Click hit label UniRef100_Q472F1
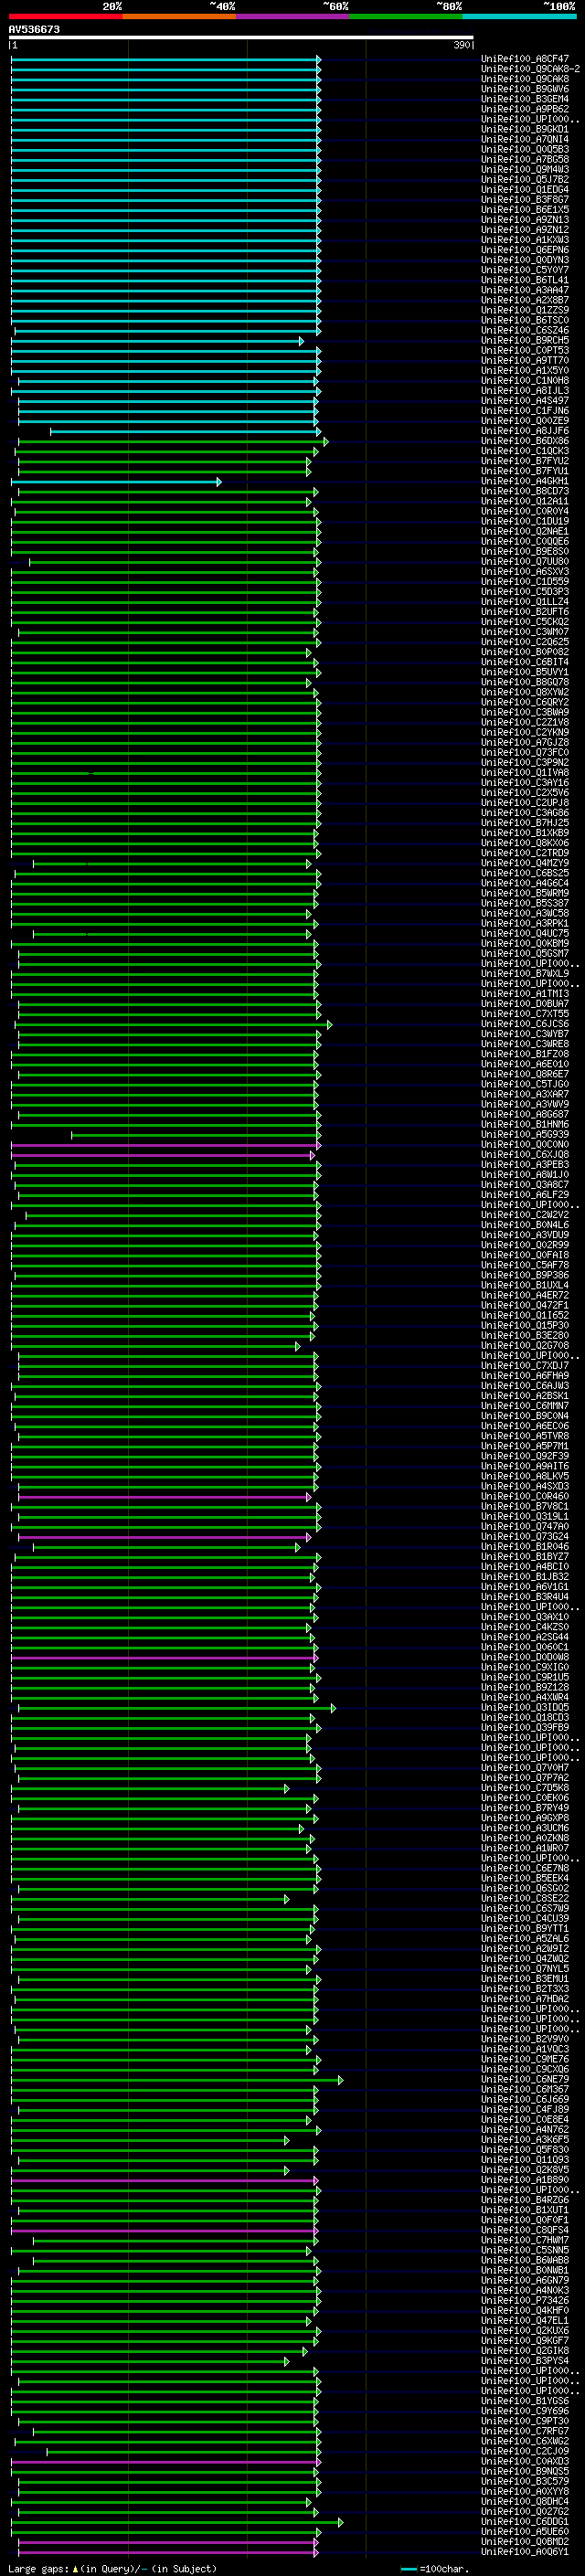The image size is (585, 2576). (x=525, y=1305)
